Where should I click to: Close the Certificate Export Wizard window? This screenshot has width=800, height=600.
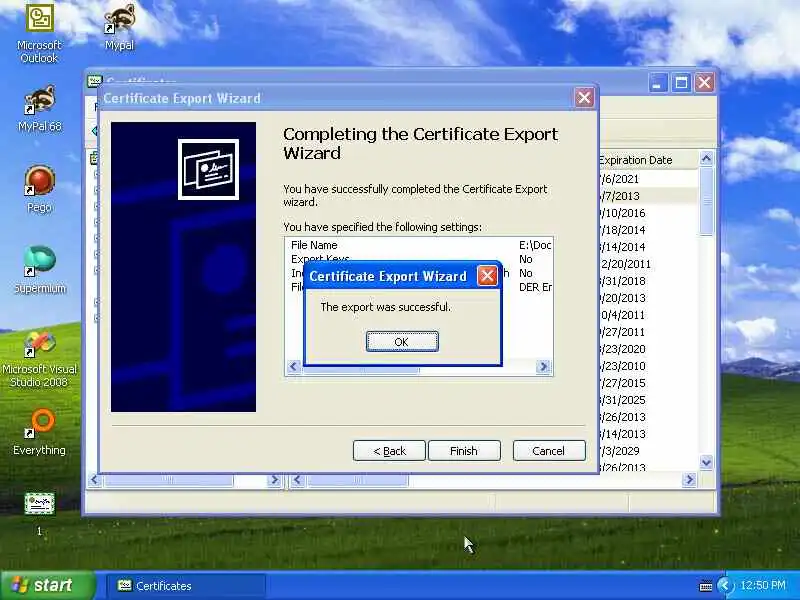[x=584, y=97]
